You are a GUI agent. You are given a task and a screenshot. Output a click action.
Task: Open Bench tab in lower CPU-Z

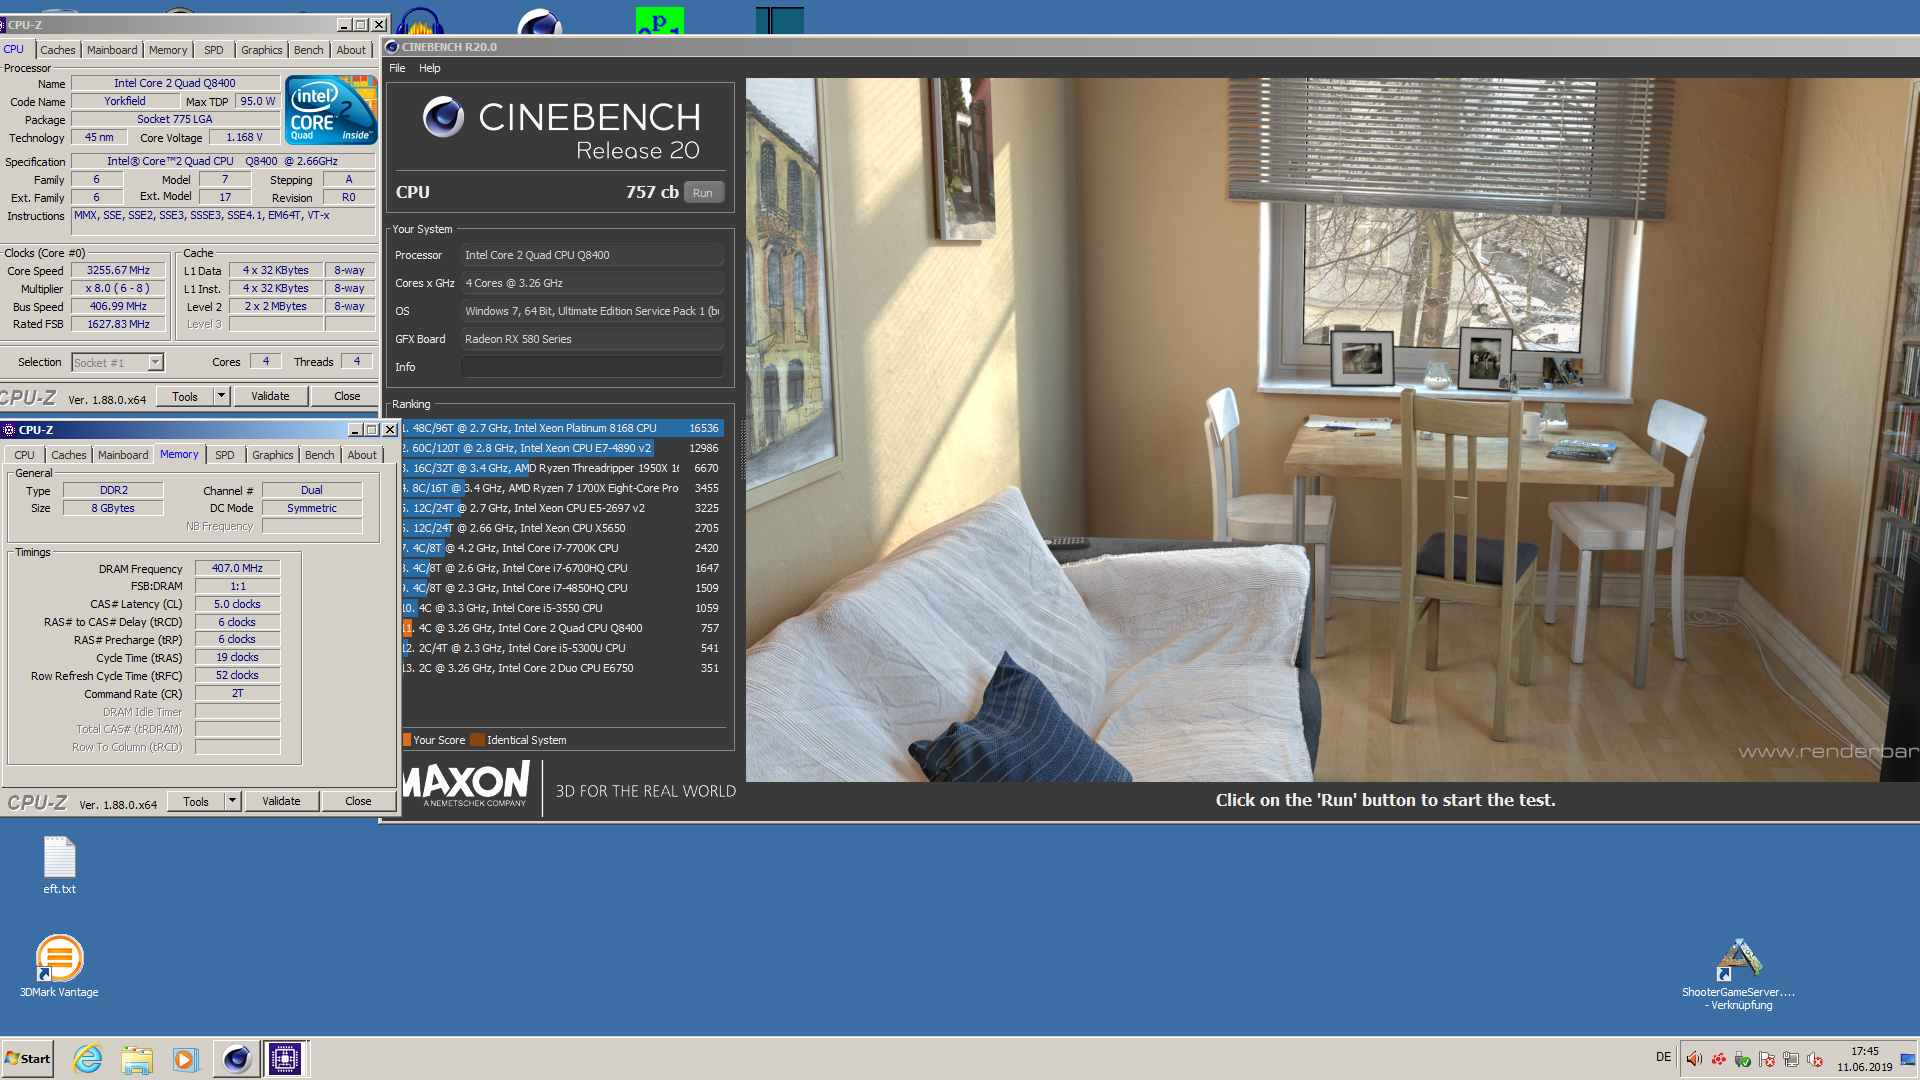click(x=320, y=455)
